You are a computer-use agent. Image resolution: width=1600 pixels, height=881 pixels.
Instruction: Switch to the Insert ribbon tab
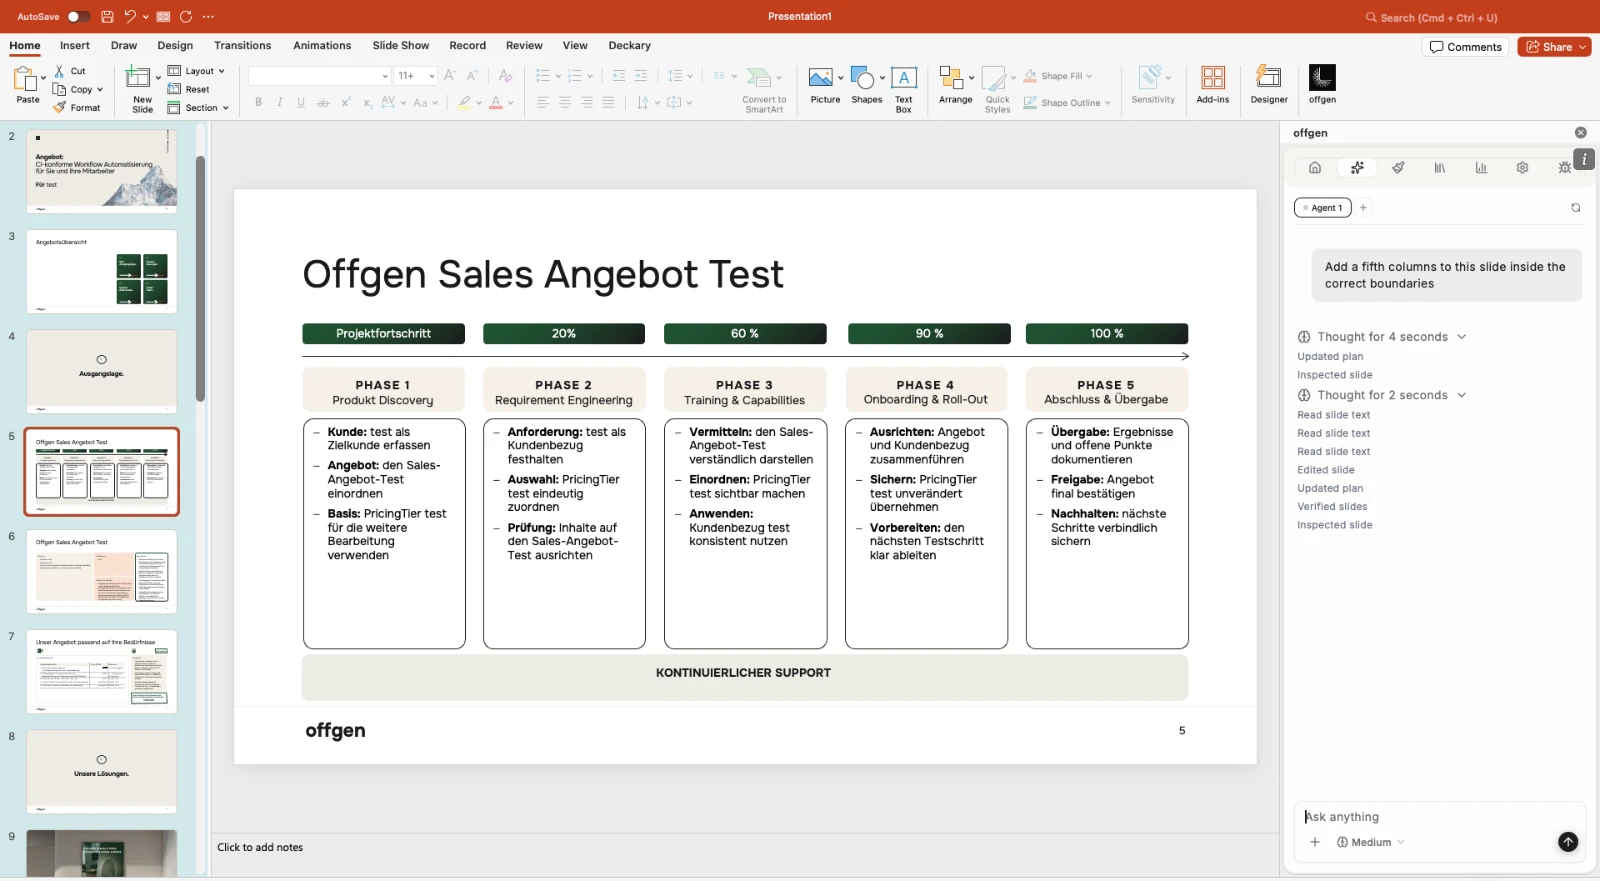pos(75,46)
